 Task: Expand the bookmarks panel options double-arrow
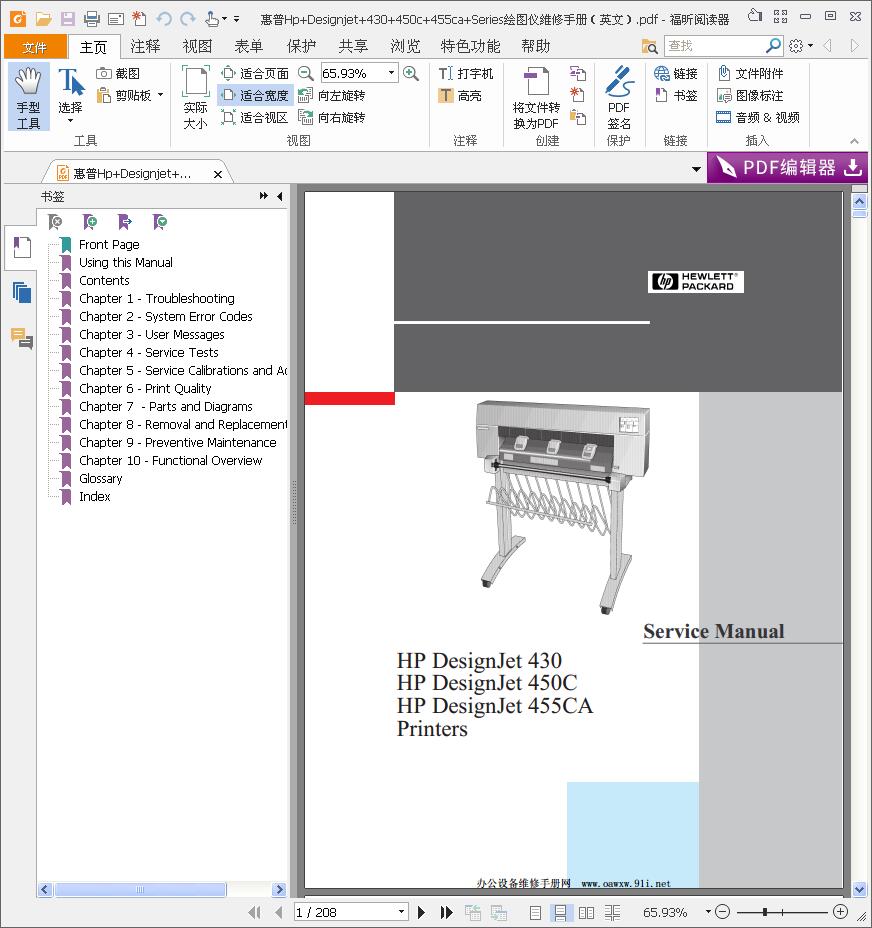(x=263, y=196)
